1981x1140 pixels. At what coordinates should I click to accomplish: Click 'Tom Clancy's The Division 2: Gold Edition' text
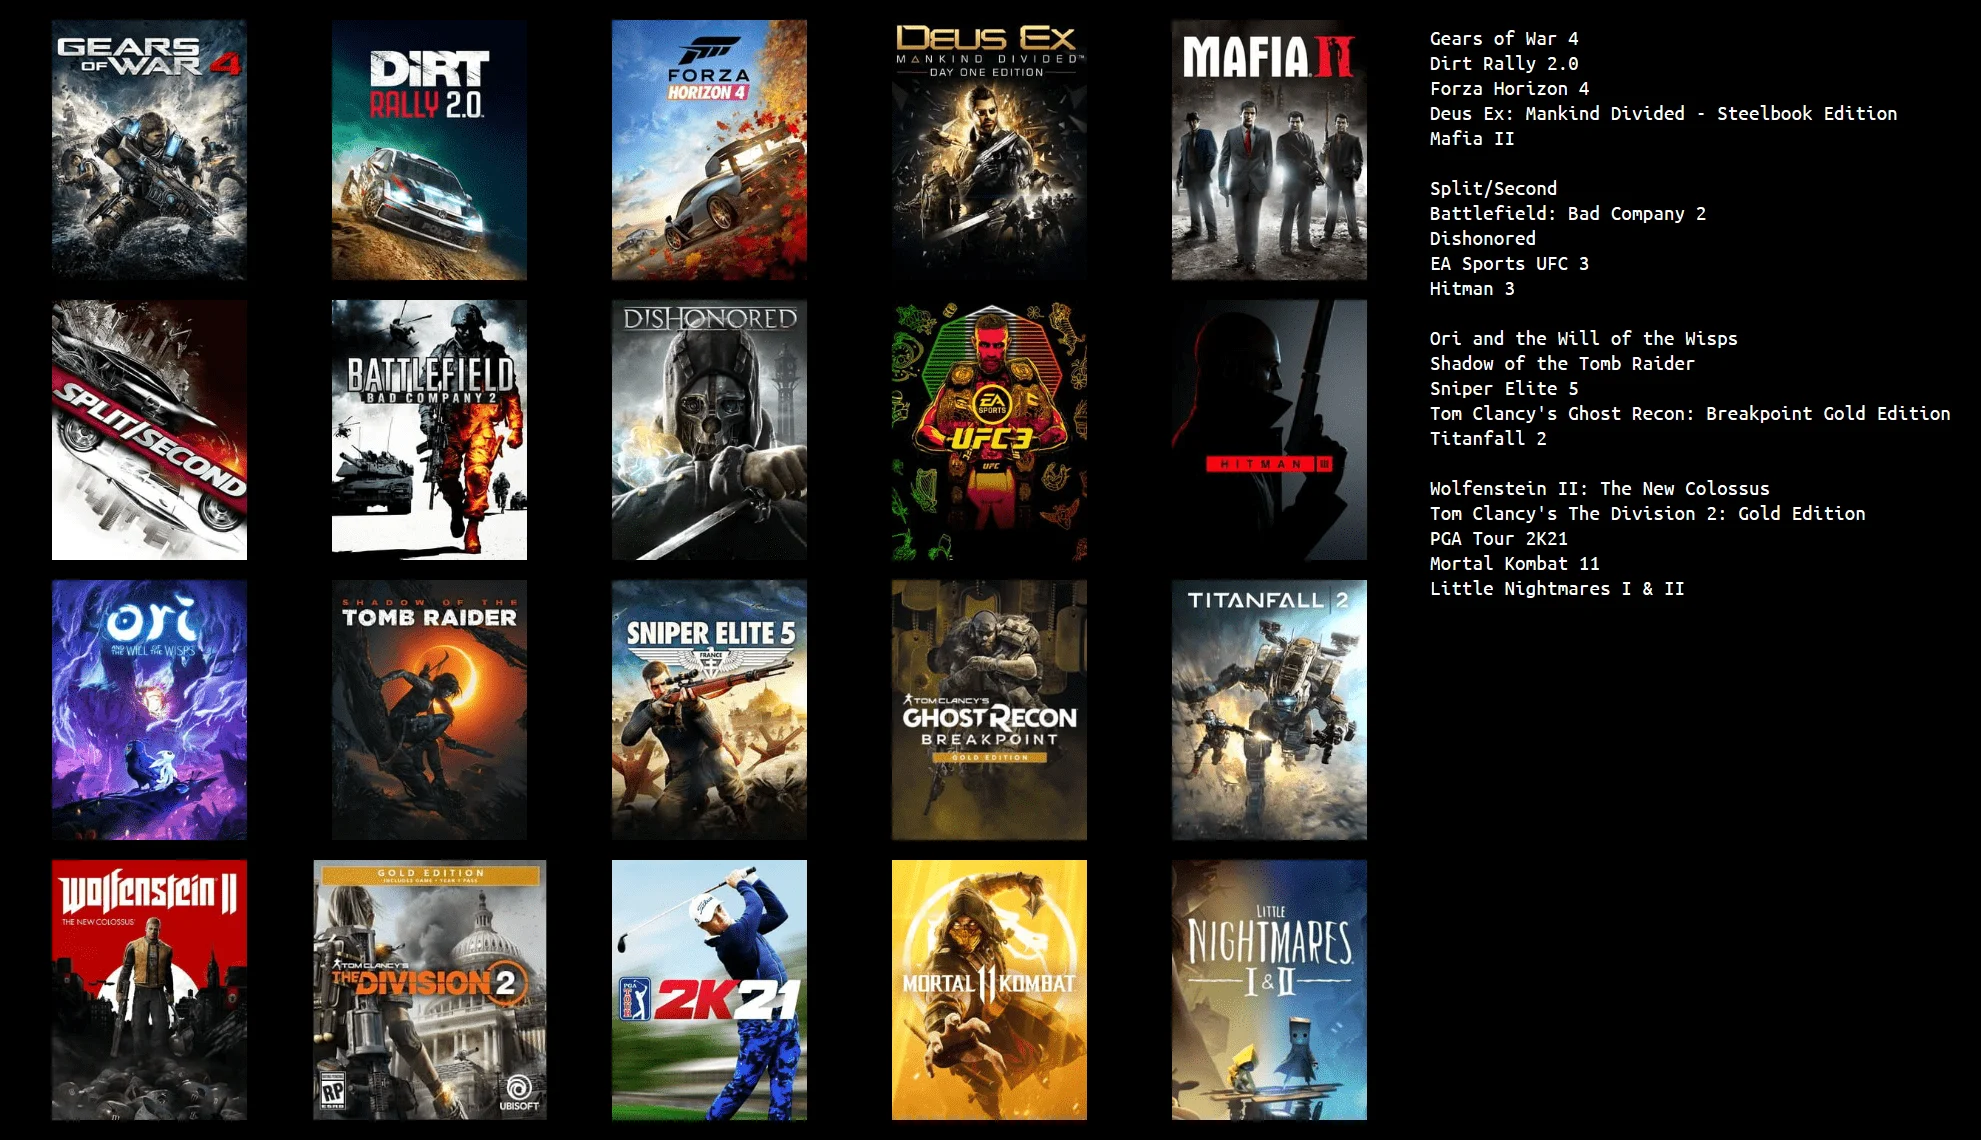(1648, 514)
